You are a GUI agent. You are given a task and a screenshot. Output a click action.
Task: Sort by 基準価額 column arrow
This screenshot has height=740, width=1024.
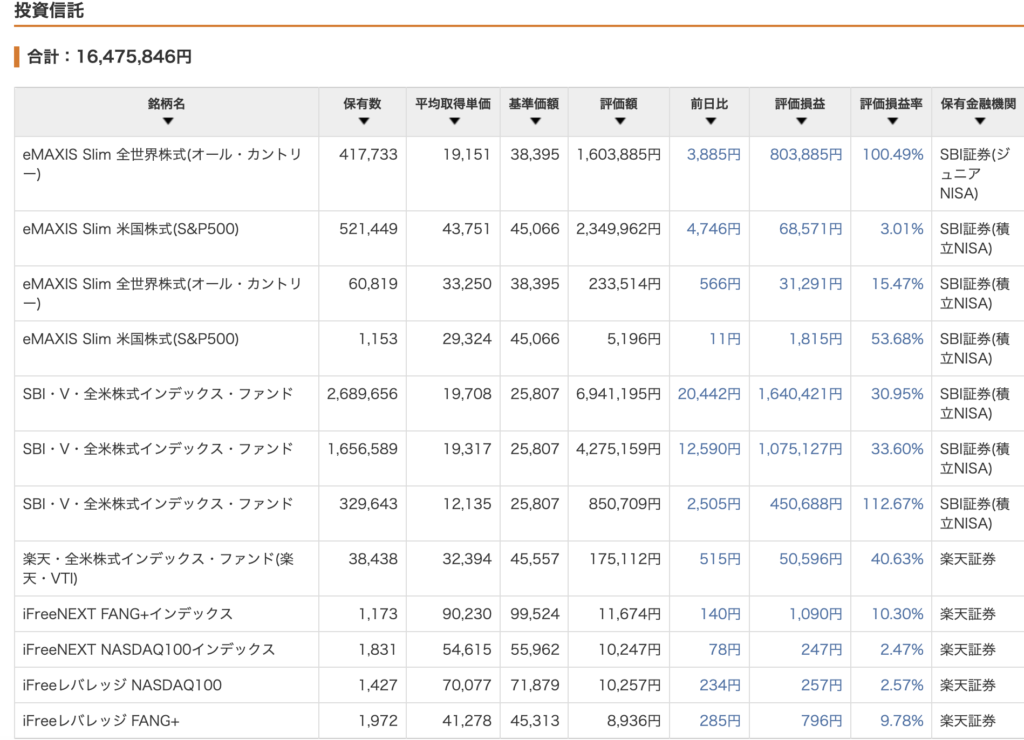click(x=536, y=121)
